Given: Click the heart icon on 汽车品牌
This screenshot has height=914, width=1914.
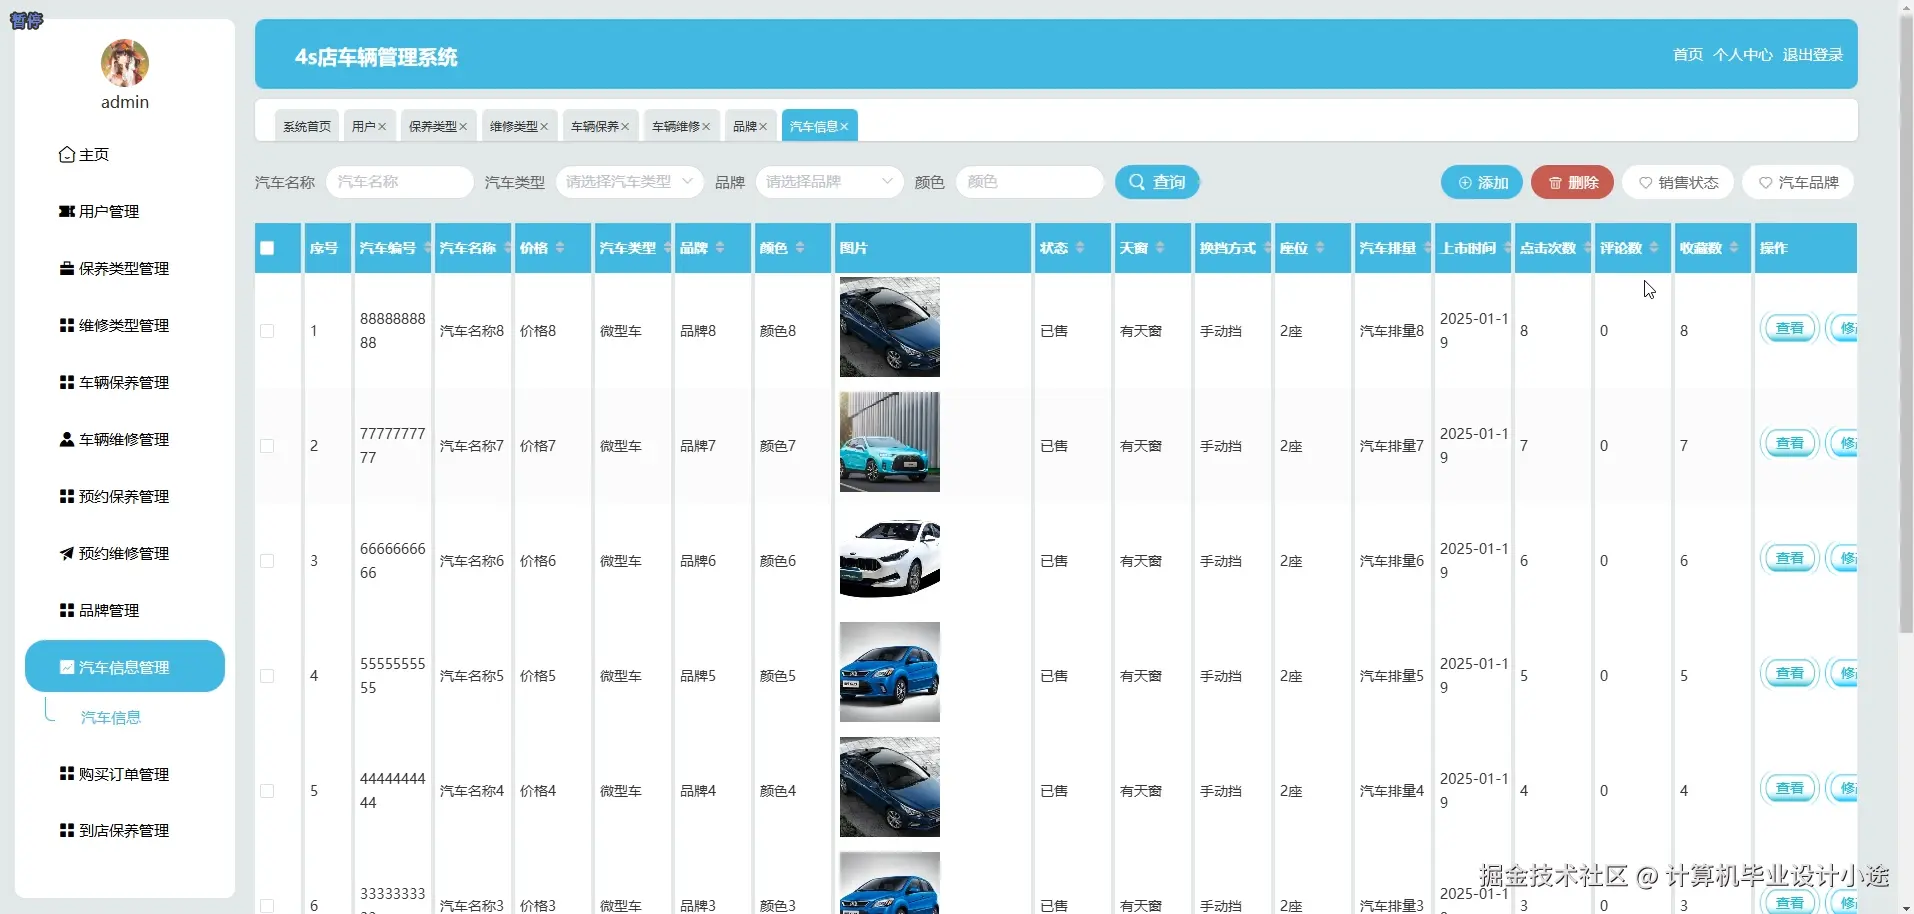Looking at the screenshot, I should (x=1765, y=183).
